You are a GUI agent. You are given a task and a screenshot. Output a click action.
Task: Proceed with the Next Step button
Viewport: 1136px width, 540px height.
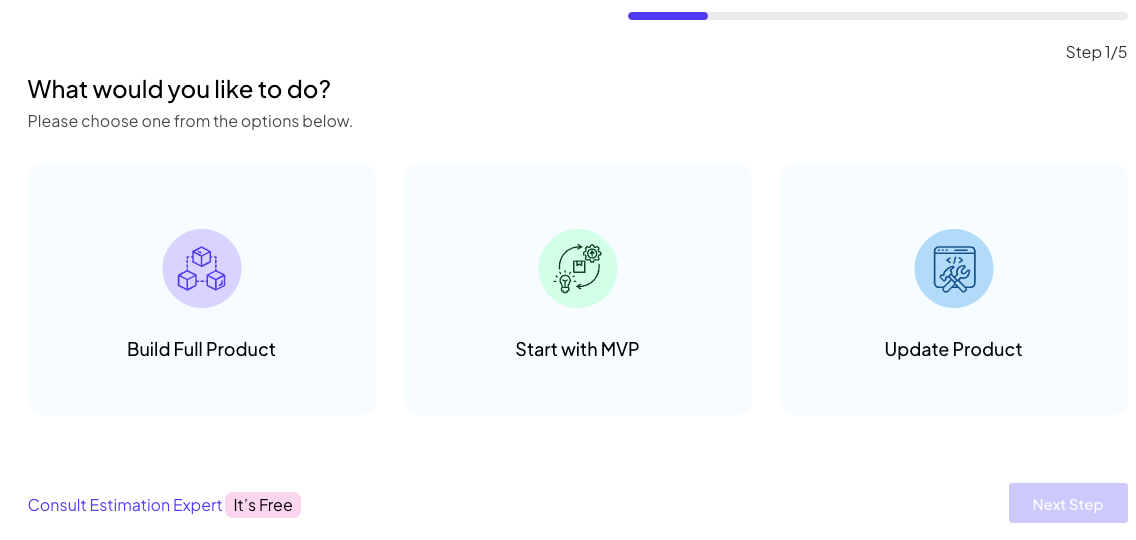point(1067,504)
